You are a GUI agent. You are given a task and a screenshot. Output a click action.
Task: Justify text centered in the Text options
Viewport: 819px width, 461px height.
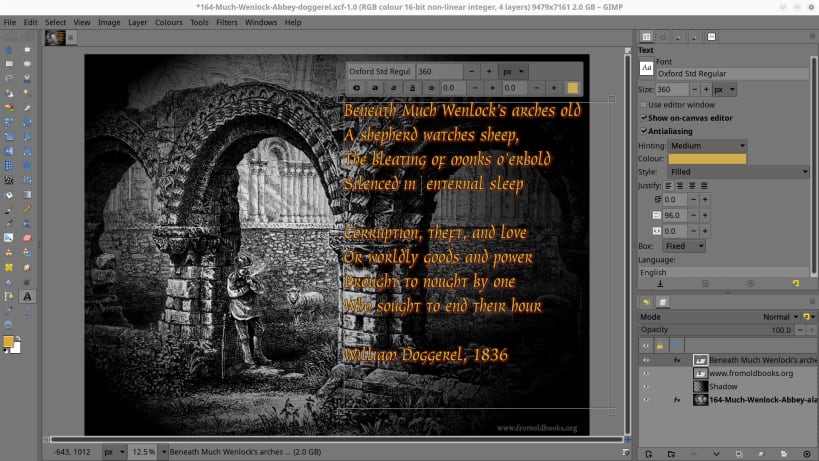click(680, 185)
